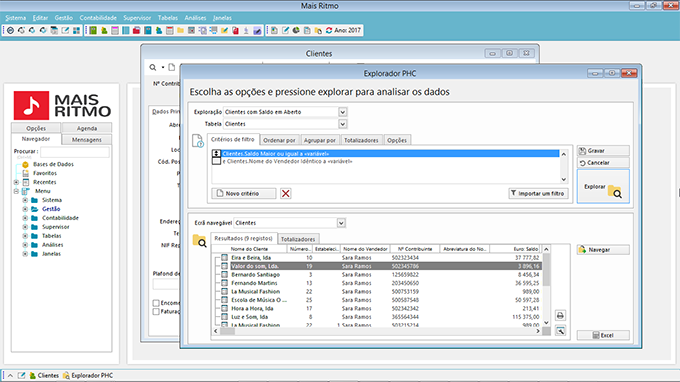The height and width of the screenshot is (382, 680).
Task: Click the red briefcase toolbar icon
Action: 137,30
